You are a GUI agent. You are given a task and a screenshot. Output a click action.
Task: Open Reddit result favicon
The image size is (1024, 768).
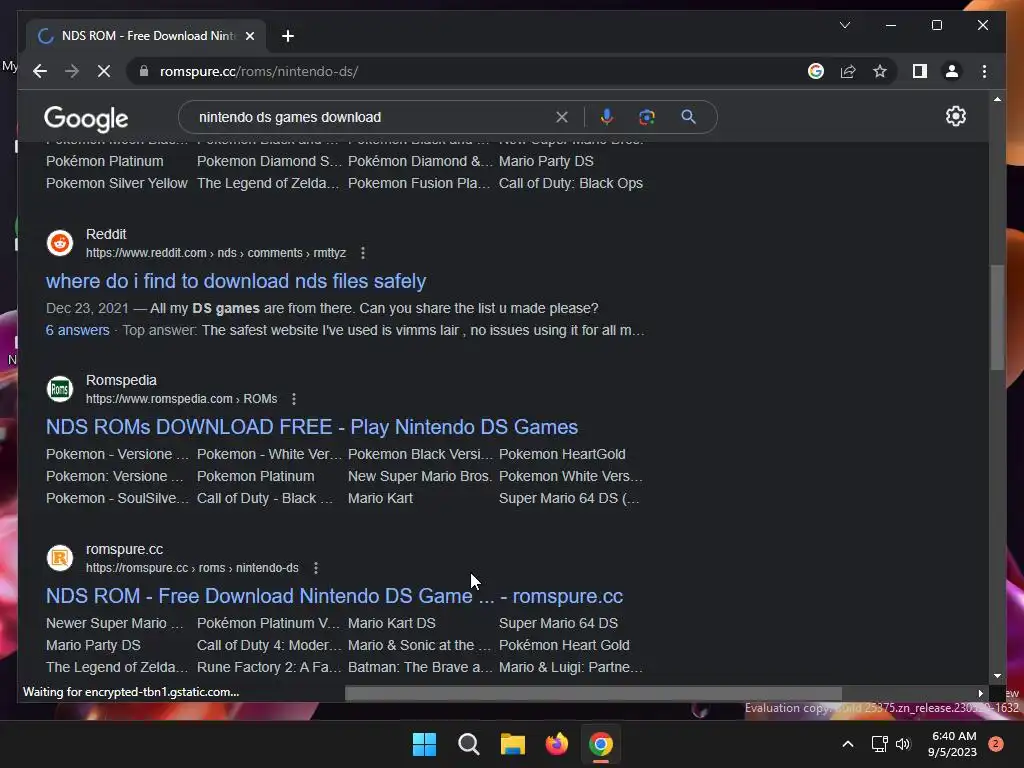coord(59,243)
